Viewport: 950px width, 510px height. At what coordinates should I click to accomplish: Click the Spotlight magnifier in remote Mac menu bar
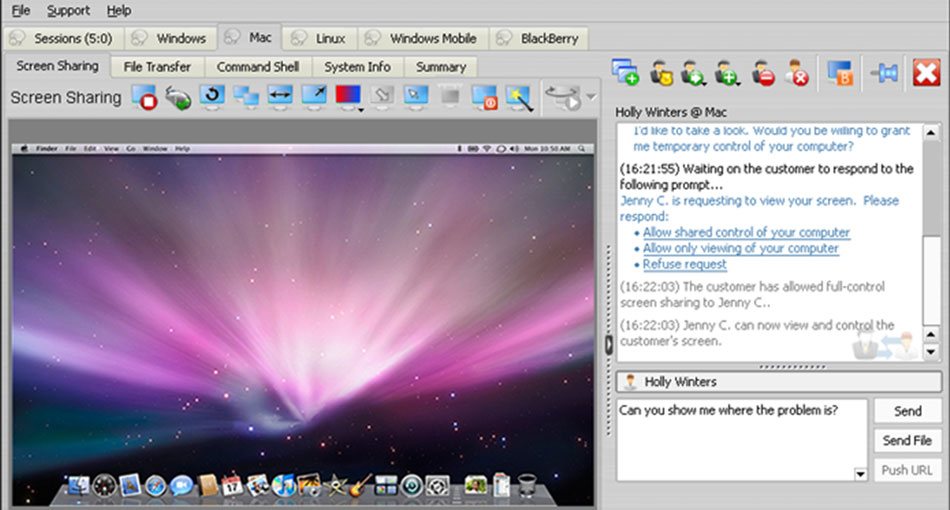(582, 148)
